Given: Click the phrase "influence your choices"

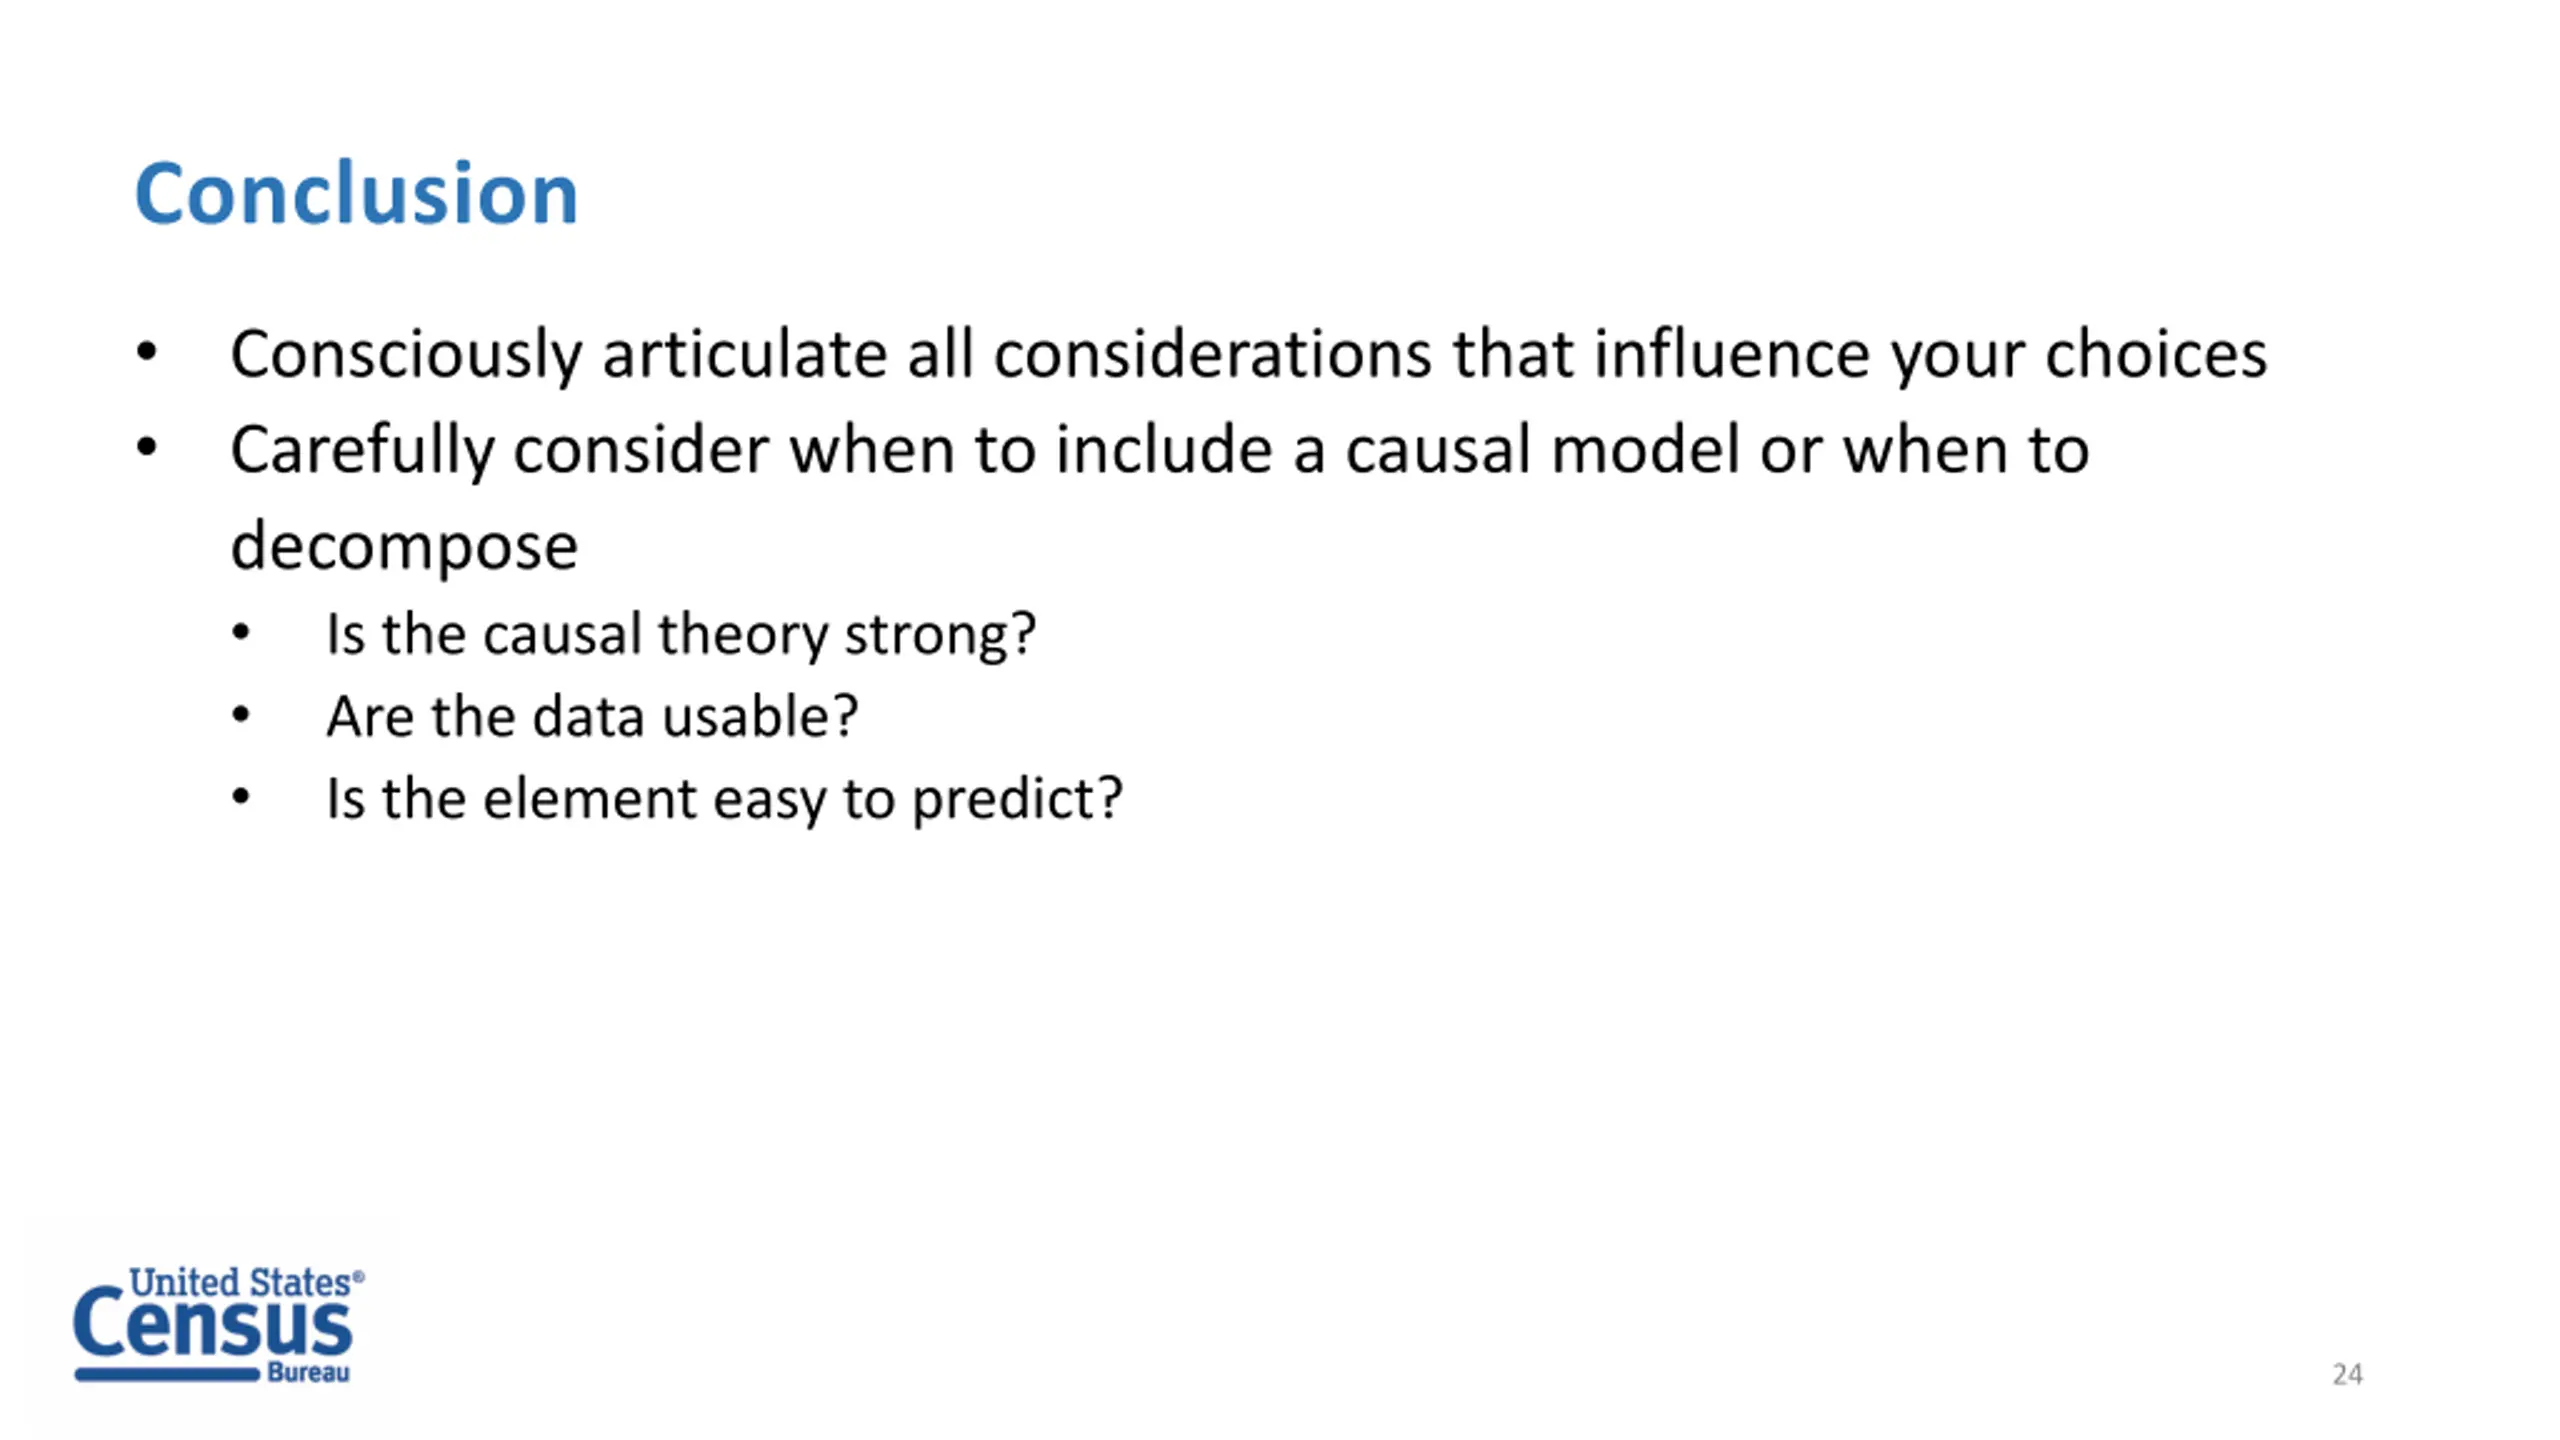Looking at the screenshot, I should [1930, 355].
